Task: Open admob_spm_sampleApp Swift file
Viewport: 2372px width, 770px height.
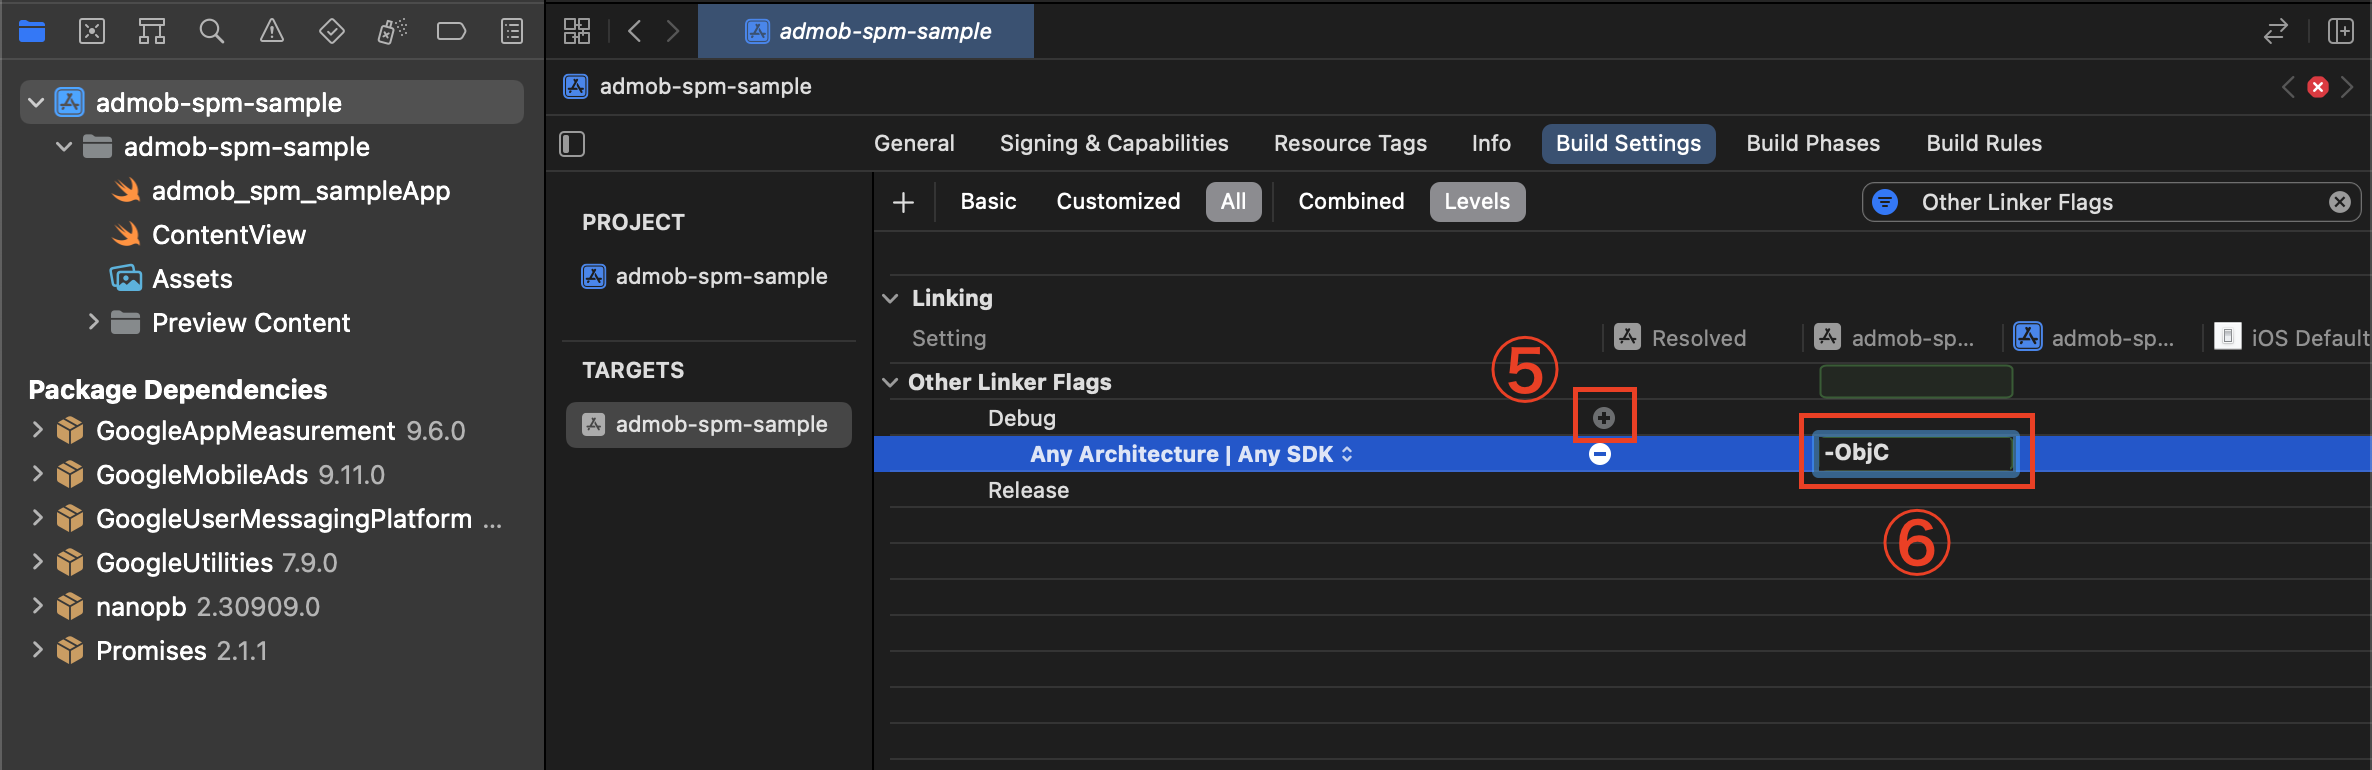Action: 283,191
